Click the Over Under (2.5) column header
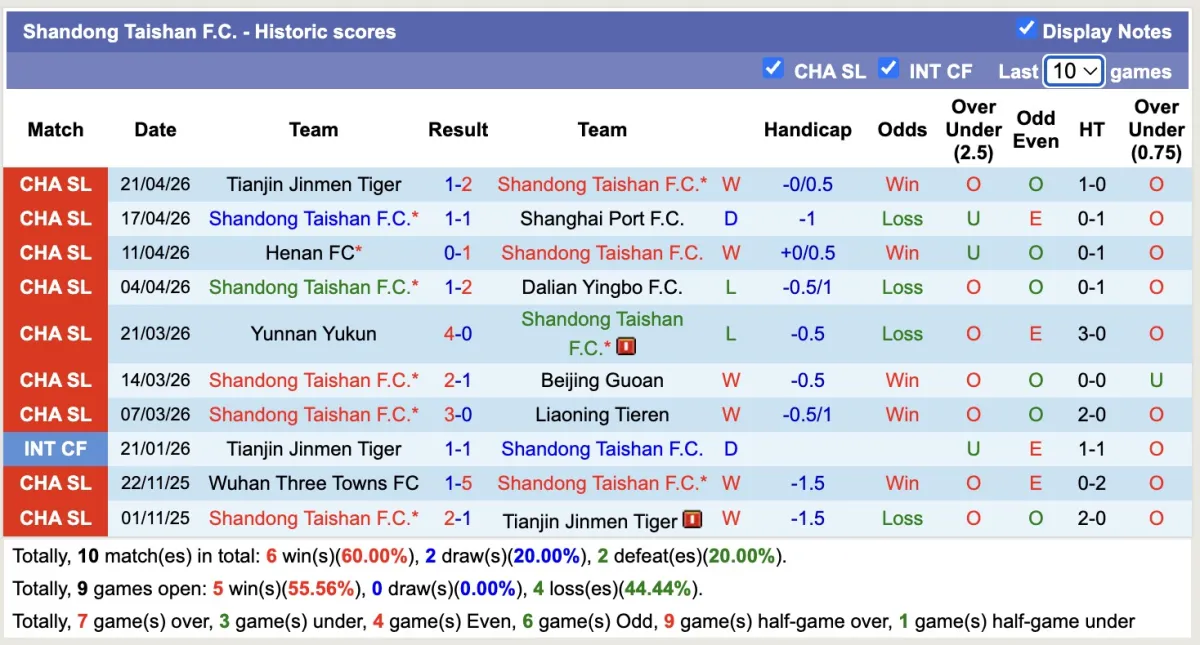 pos(973,129)
